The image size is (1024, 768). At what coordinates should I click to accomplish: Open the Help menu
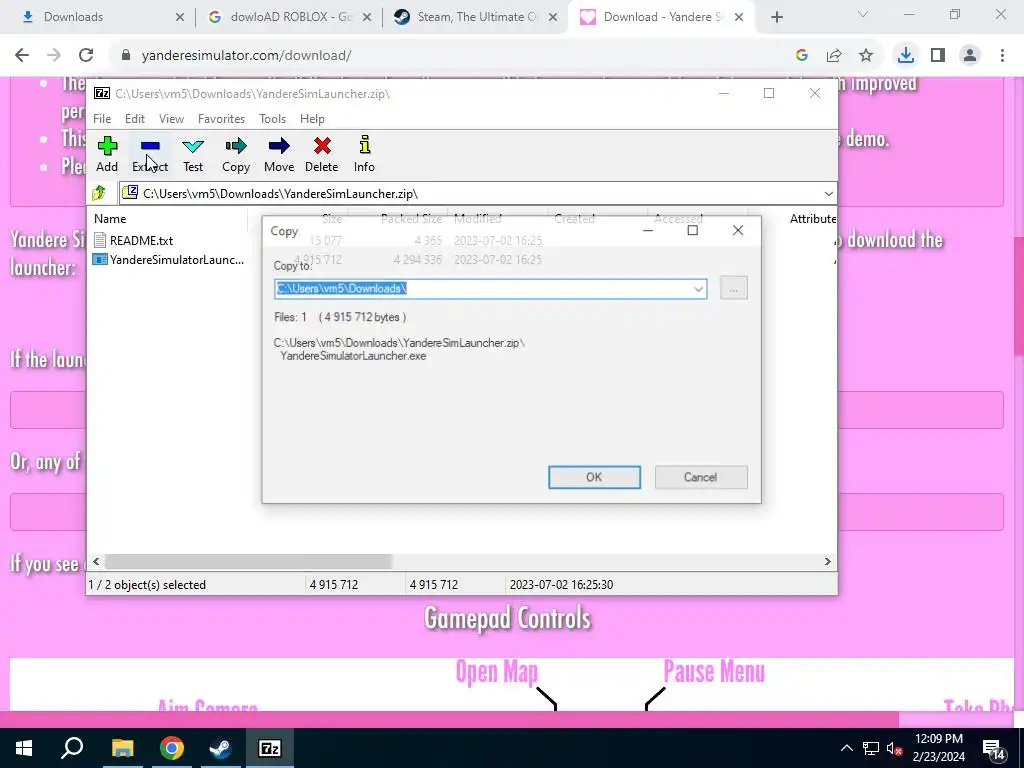(312, 118)
